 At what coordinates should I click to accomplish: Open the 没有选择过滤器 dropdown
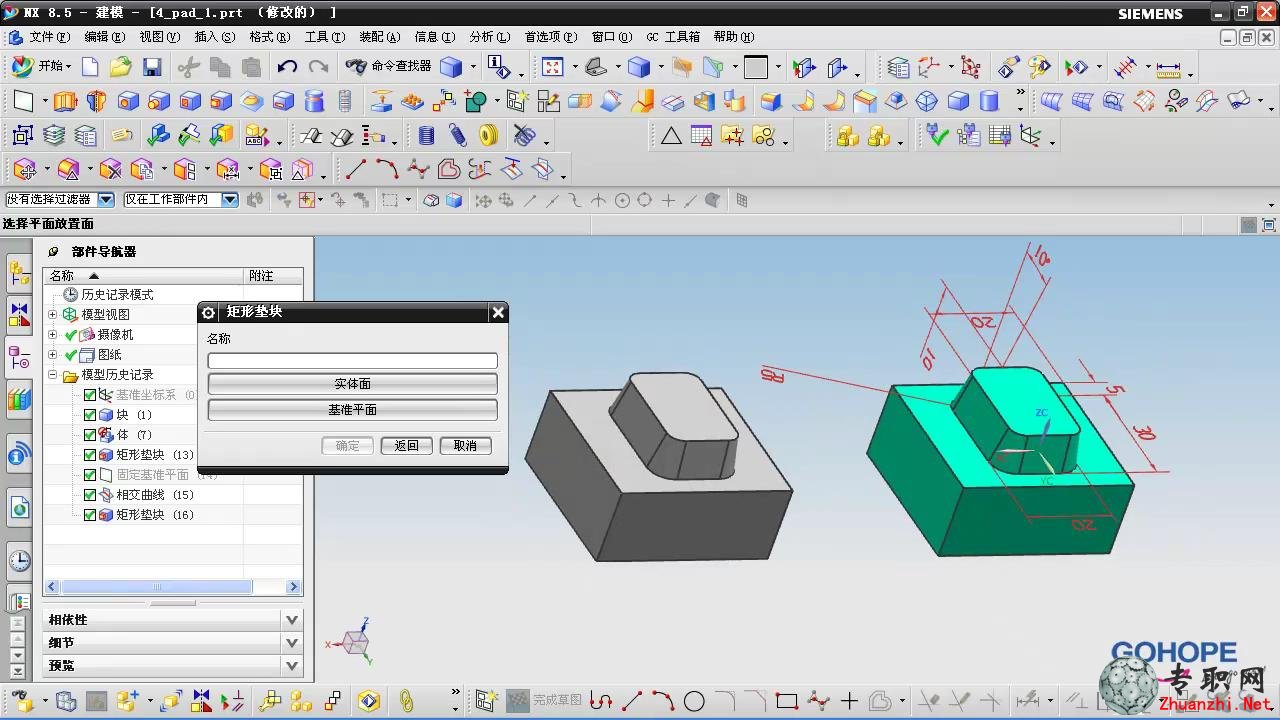(105, 200)
